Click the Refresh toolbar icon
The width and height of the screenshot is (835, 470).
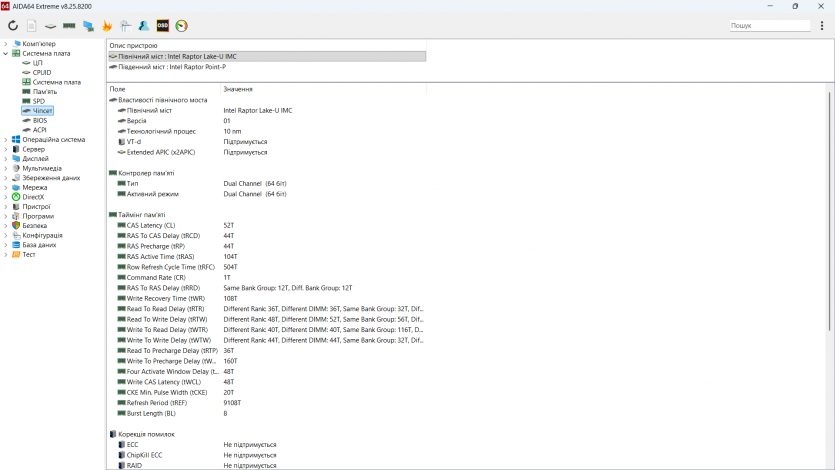(13, 25)
